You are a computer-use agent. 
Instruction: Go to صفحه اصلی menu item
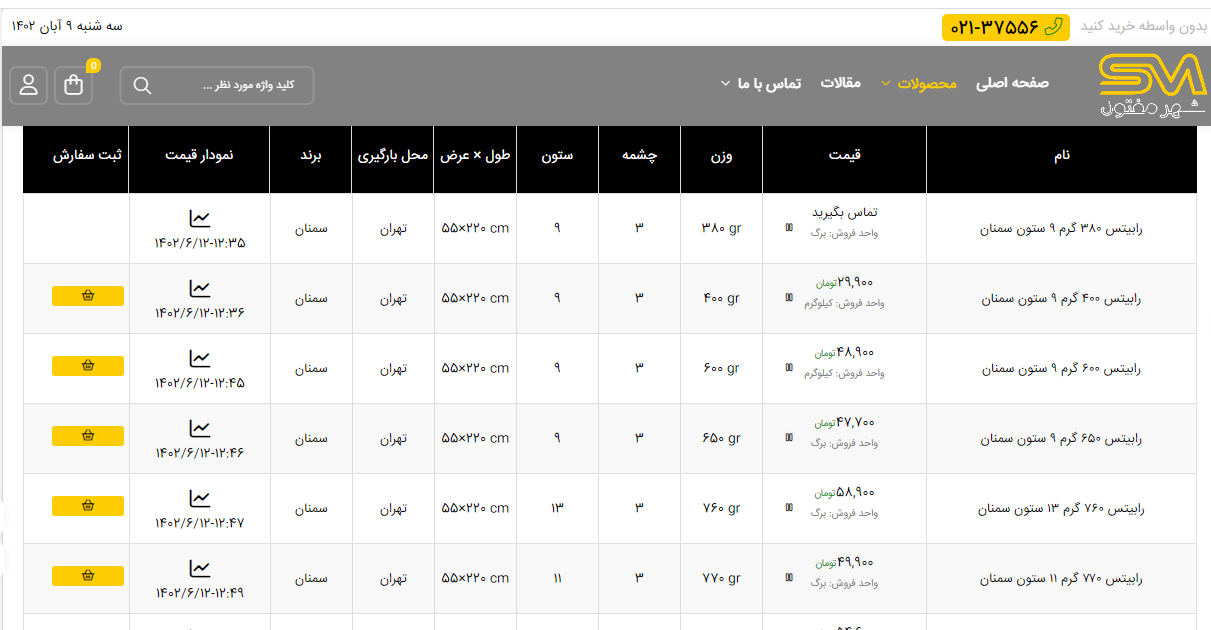point(1012,84)
